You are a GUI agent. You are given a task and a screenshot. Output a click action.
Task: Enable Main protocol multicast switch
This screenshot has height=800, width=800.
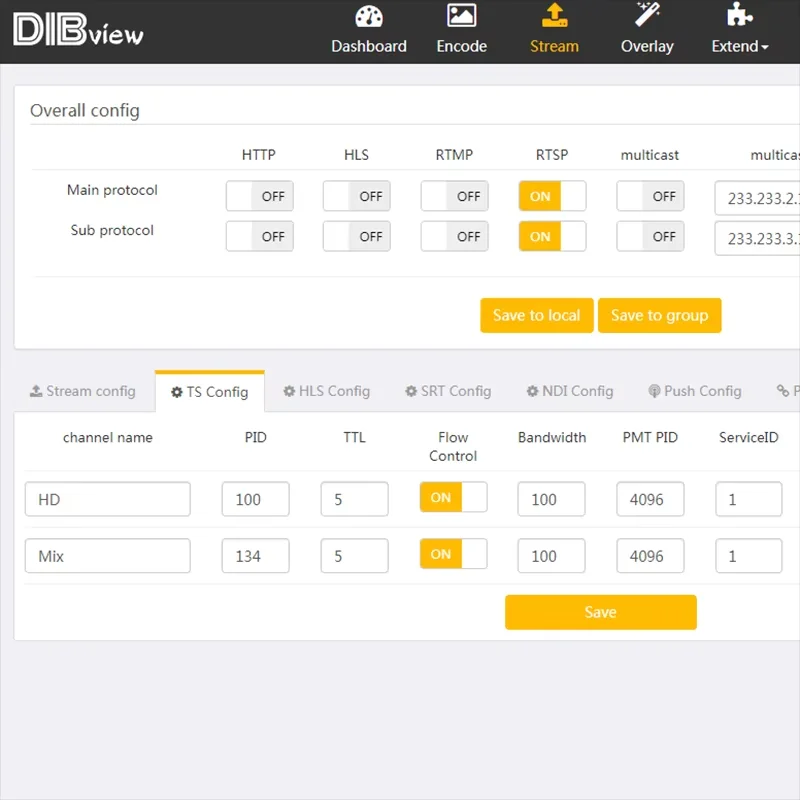pos(650,196)
